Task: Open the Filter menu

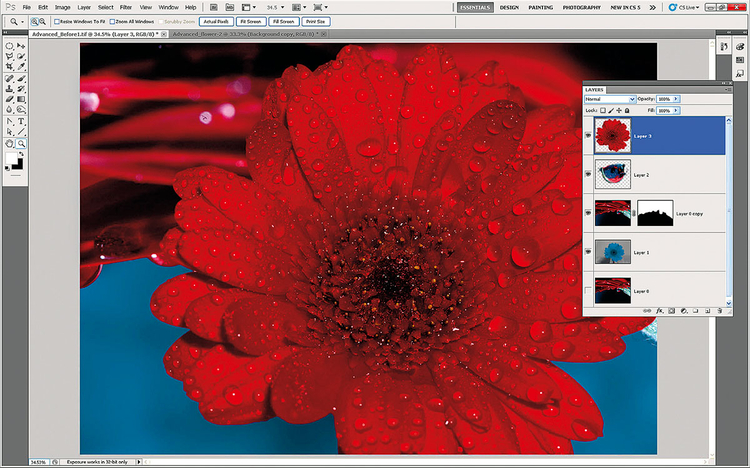Action: (126, 8)
